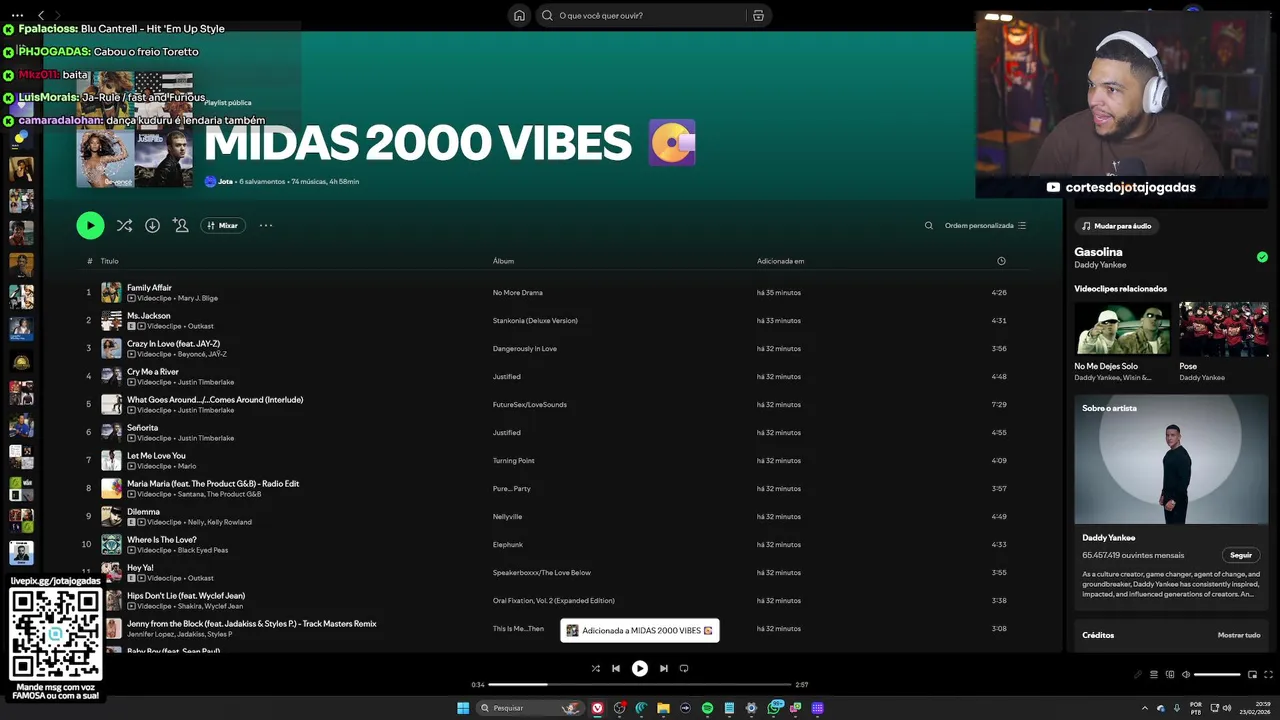Invite collaborators to the playlist
The height and width of the screenshot is (720, 1280).
180,225
